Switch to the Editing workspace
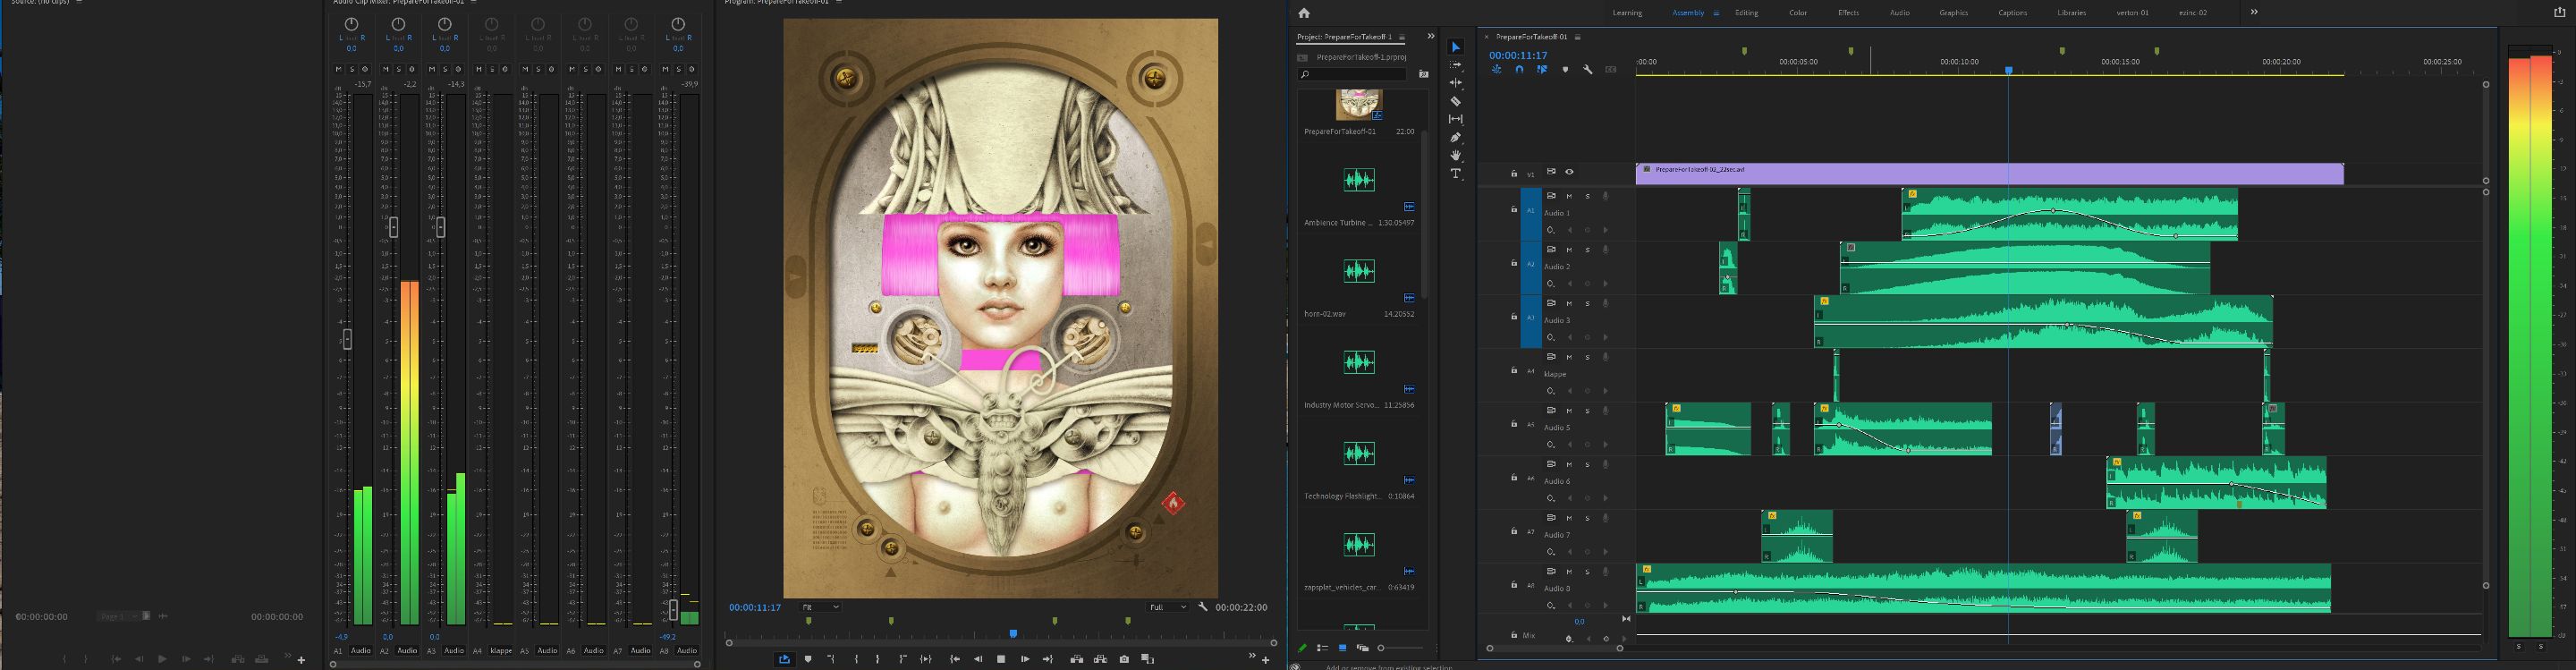Screen dimensions: 2576x670 [1747, 13]
